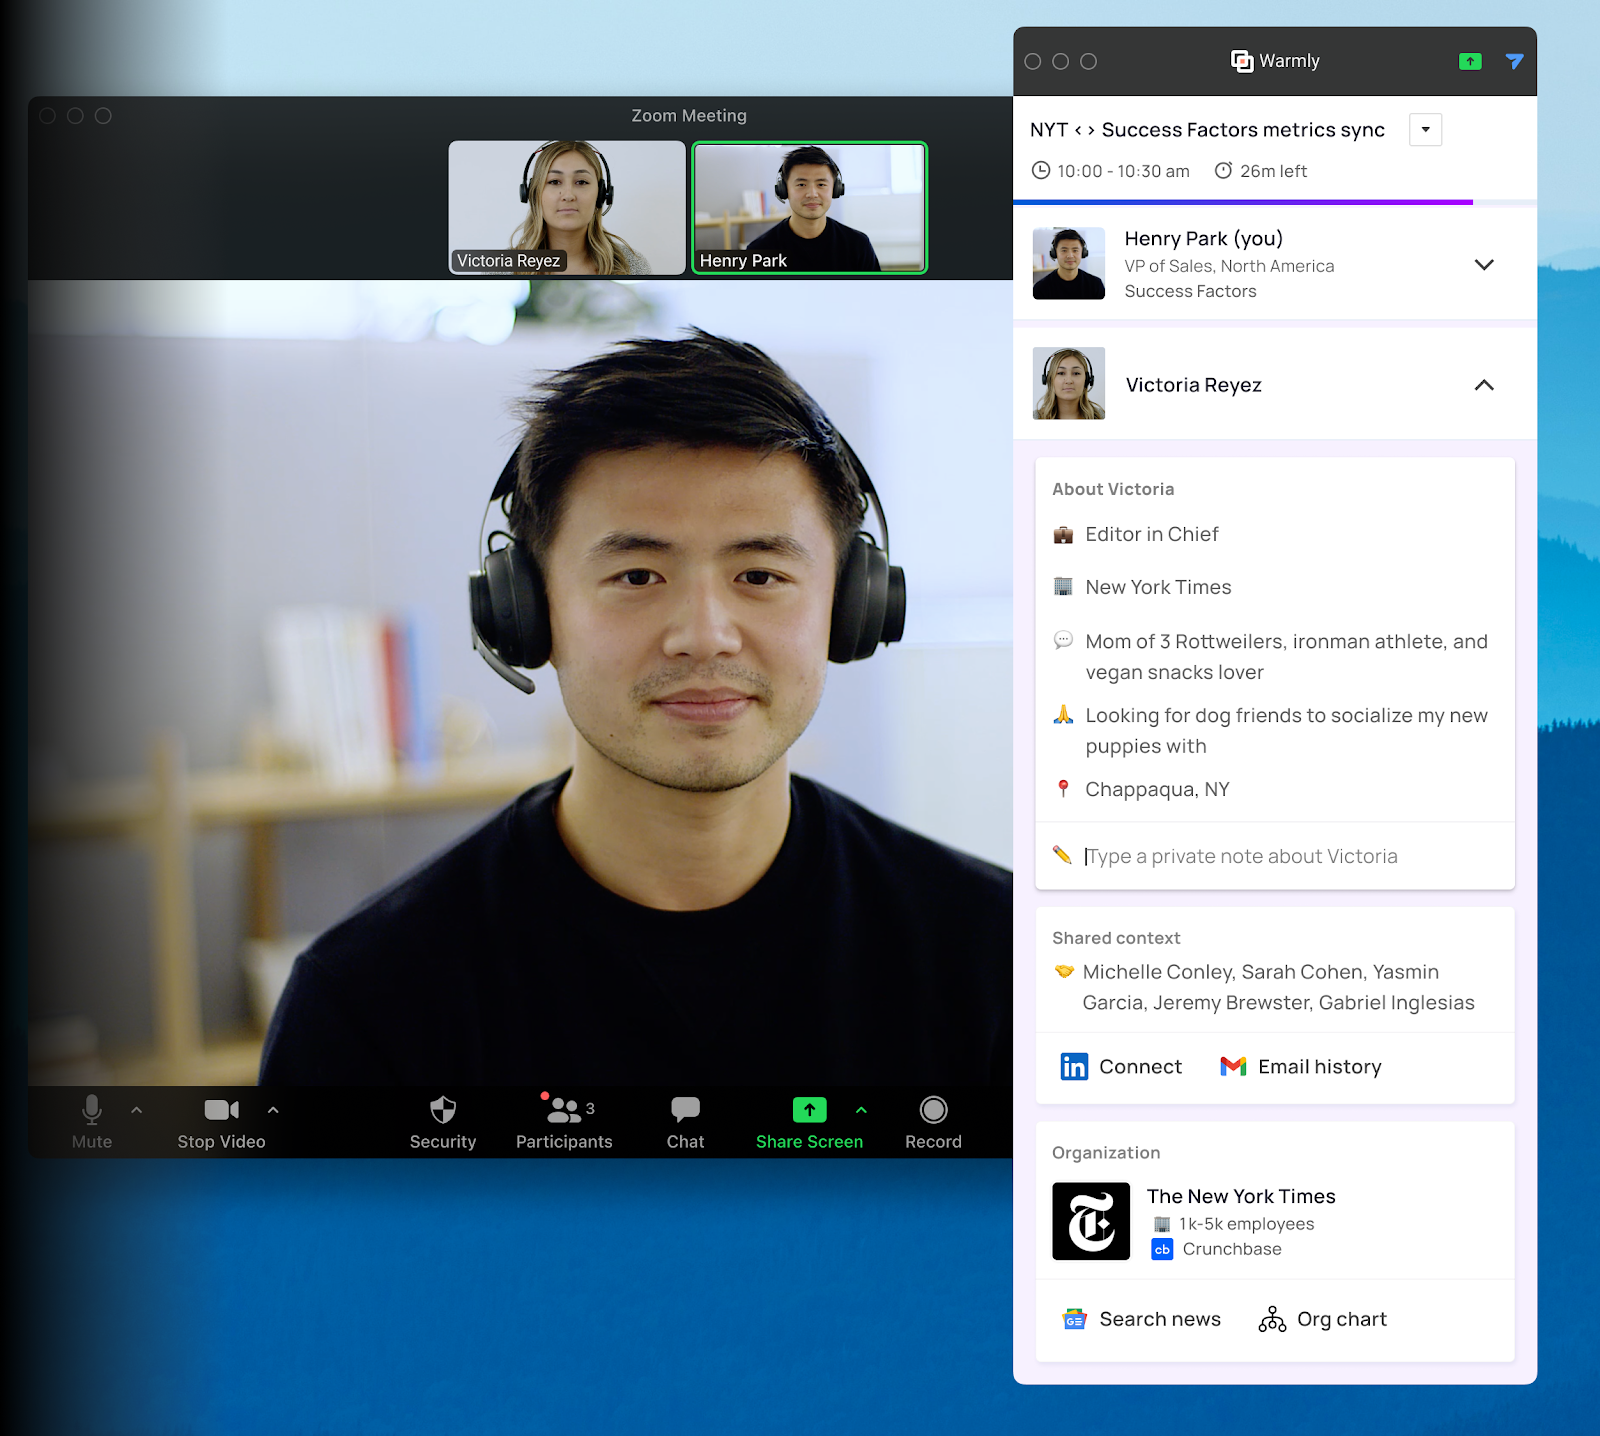Click the Crunchbase cb icon
The width and height of the screenshot is (1600, 1436).
coord(1162,1249)
